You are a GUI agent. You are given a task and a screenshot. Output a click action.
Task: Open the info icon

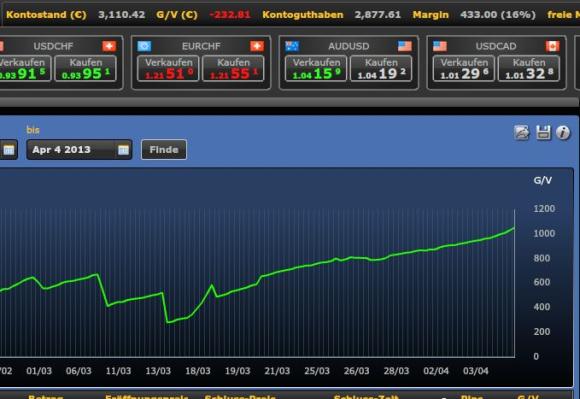coord(563,132)
